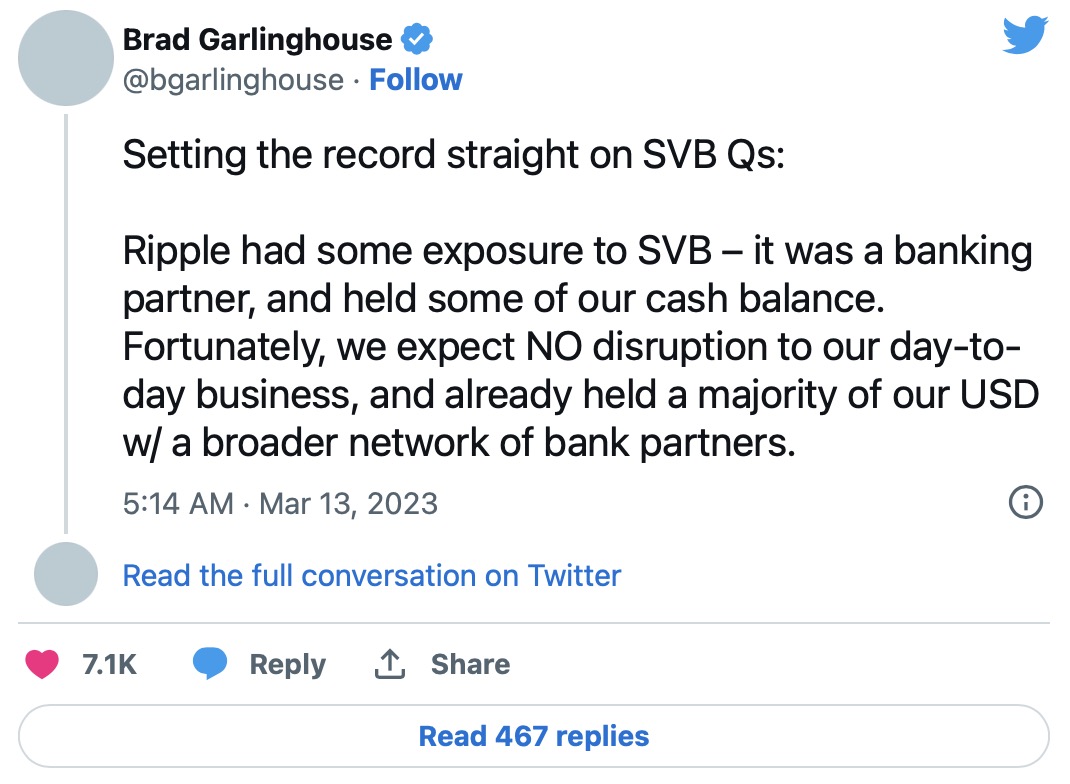Screen dimensions: 1070x784
Task: Open the Brad Garlinghouse display name
Action: [258, 40]
